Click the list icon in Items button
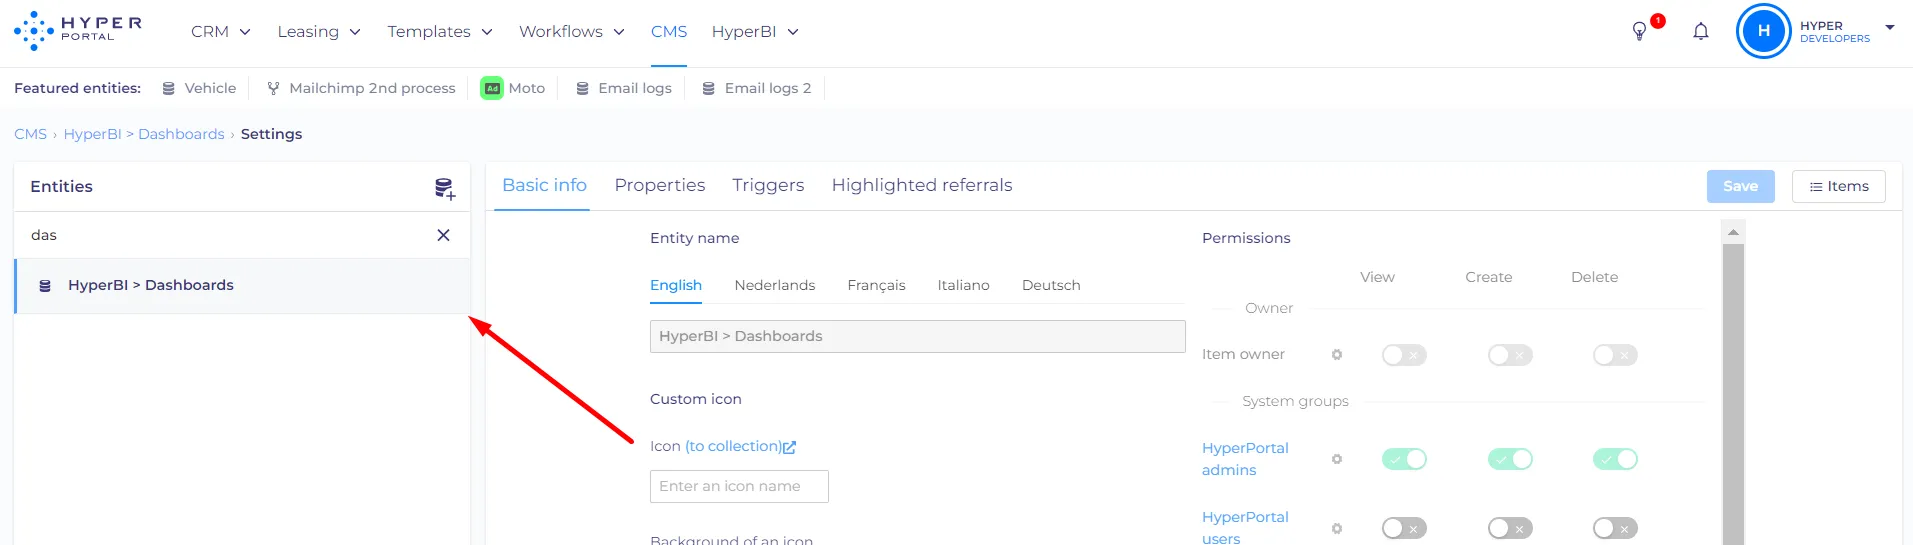This screenshot has height=545, width=1913. pos(1816,187)
